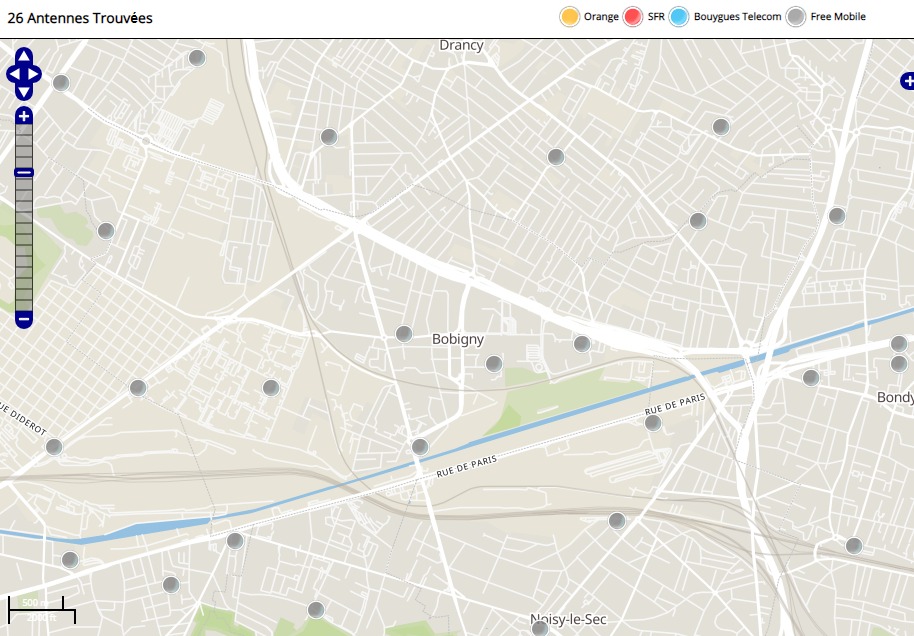914x636 pixels.
Task: Click the Bobigny town label on the map
Action: click(458, 339)
